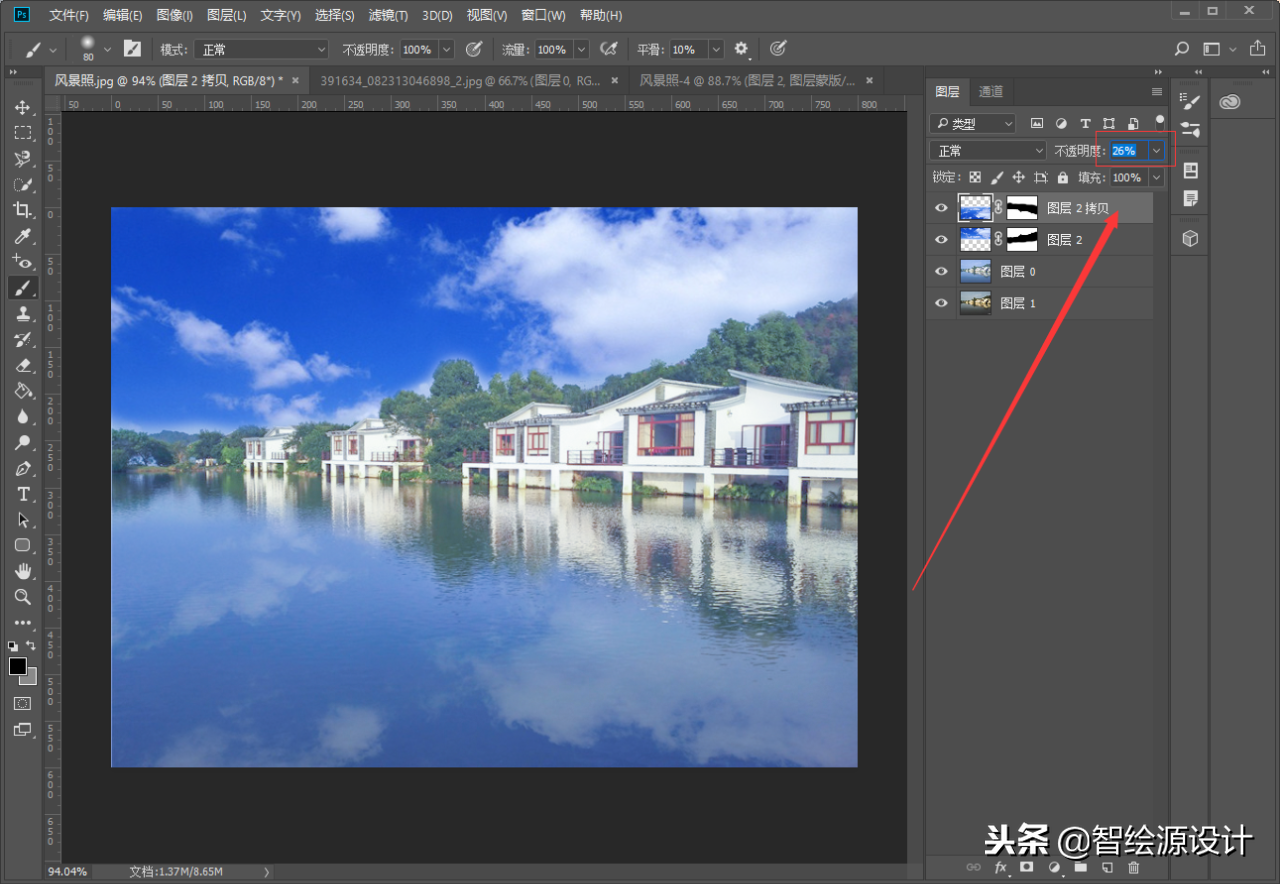Select the Path Selection tool
The width and height of the screenshot is (1280, 884).
tap(22, 520)
